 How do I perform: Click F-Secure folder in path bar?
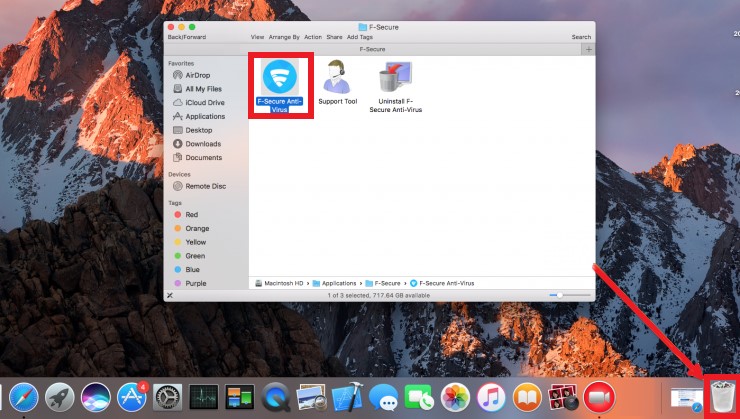[383, 283]
